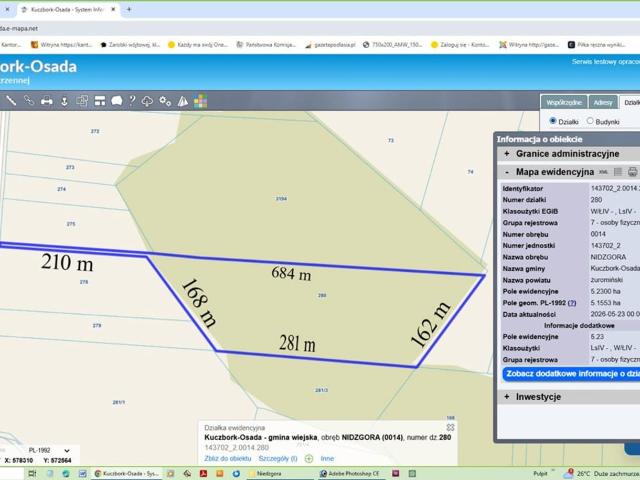Click the help (?) link beside Pole geom. PL-1992
Viewport: 640px width, 480px height.
pyautogui.click(x=572, y=303)
